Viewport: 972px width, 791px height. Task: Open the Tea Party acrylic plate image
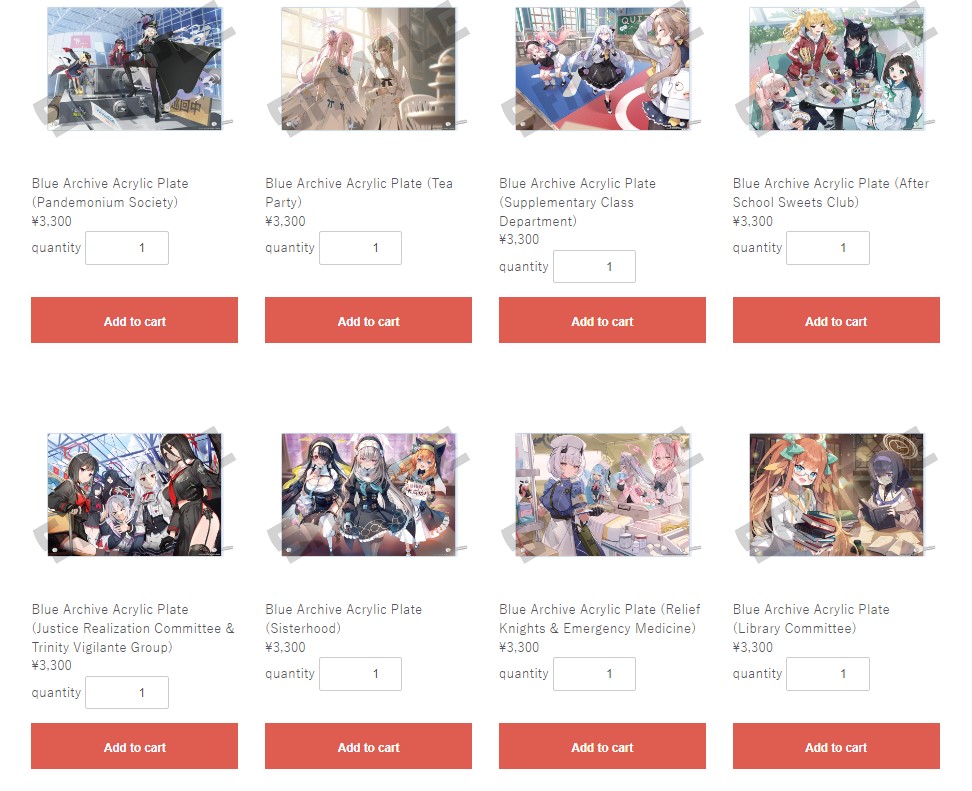pyautogui.click(x=368, y=69)
